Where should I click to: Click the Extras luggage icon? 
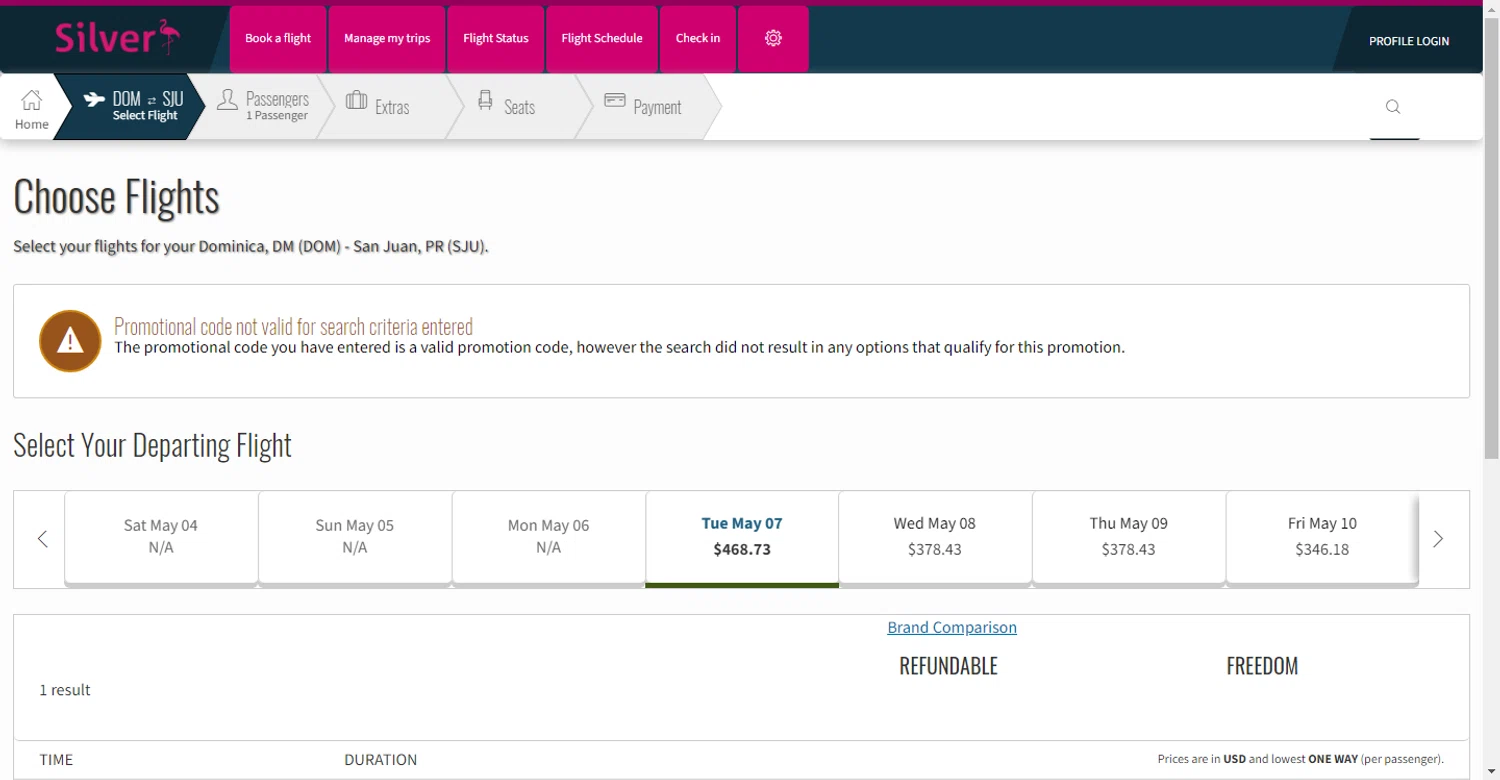point(356,100)
